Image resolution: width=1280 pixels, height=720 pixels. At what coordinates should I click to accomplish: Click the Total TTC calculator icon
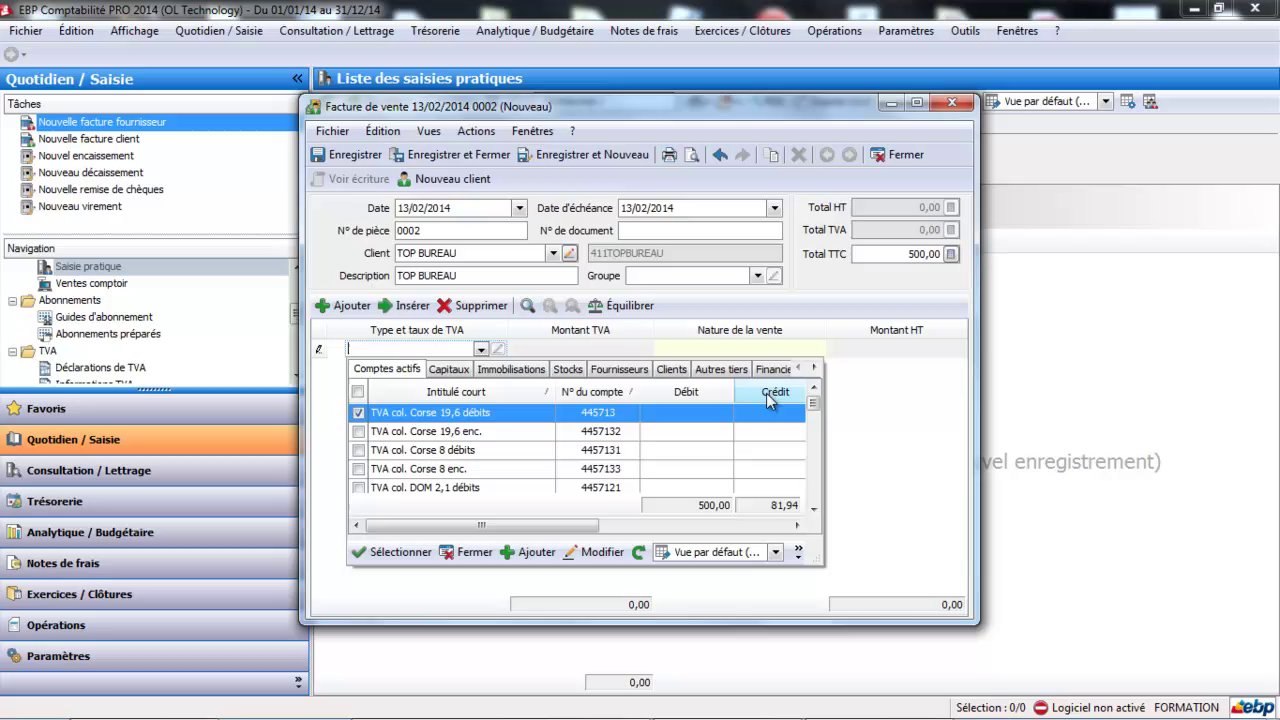coord(951,254)
